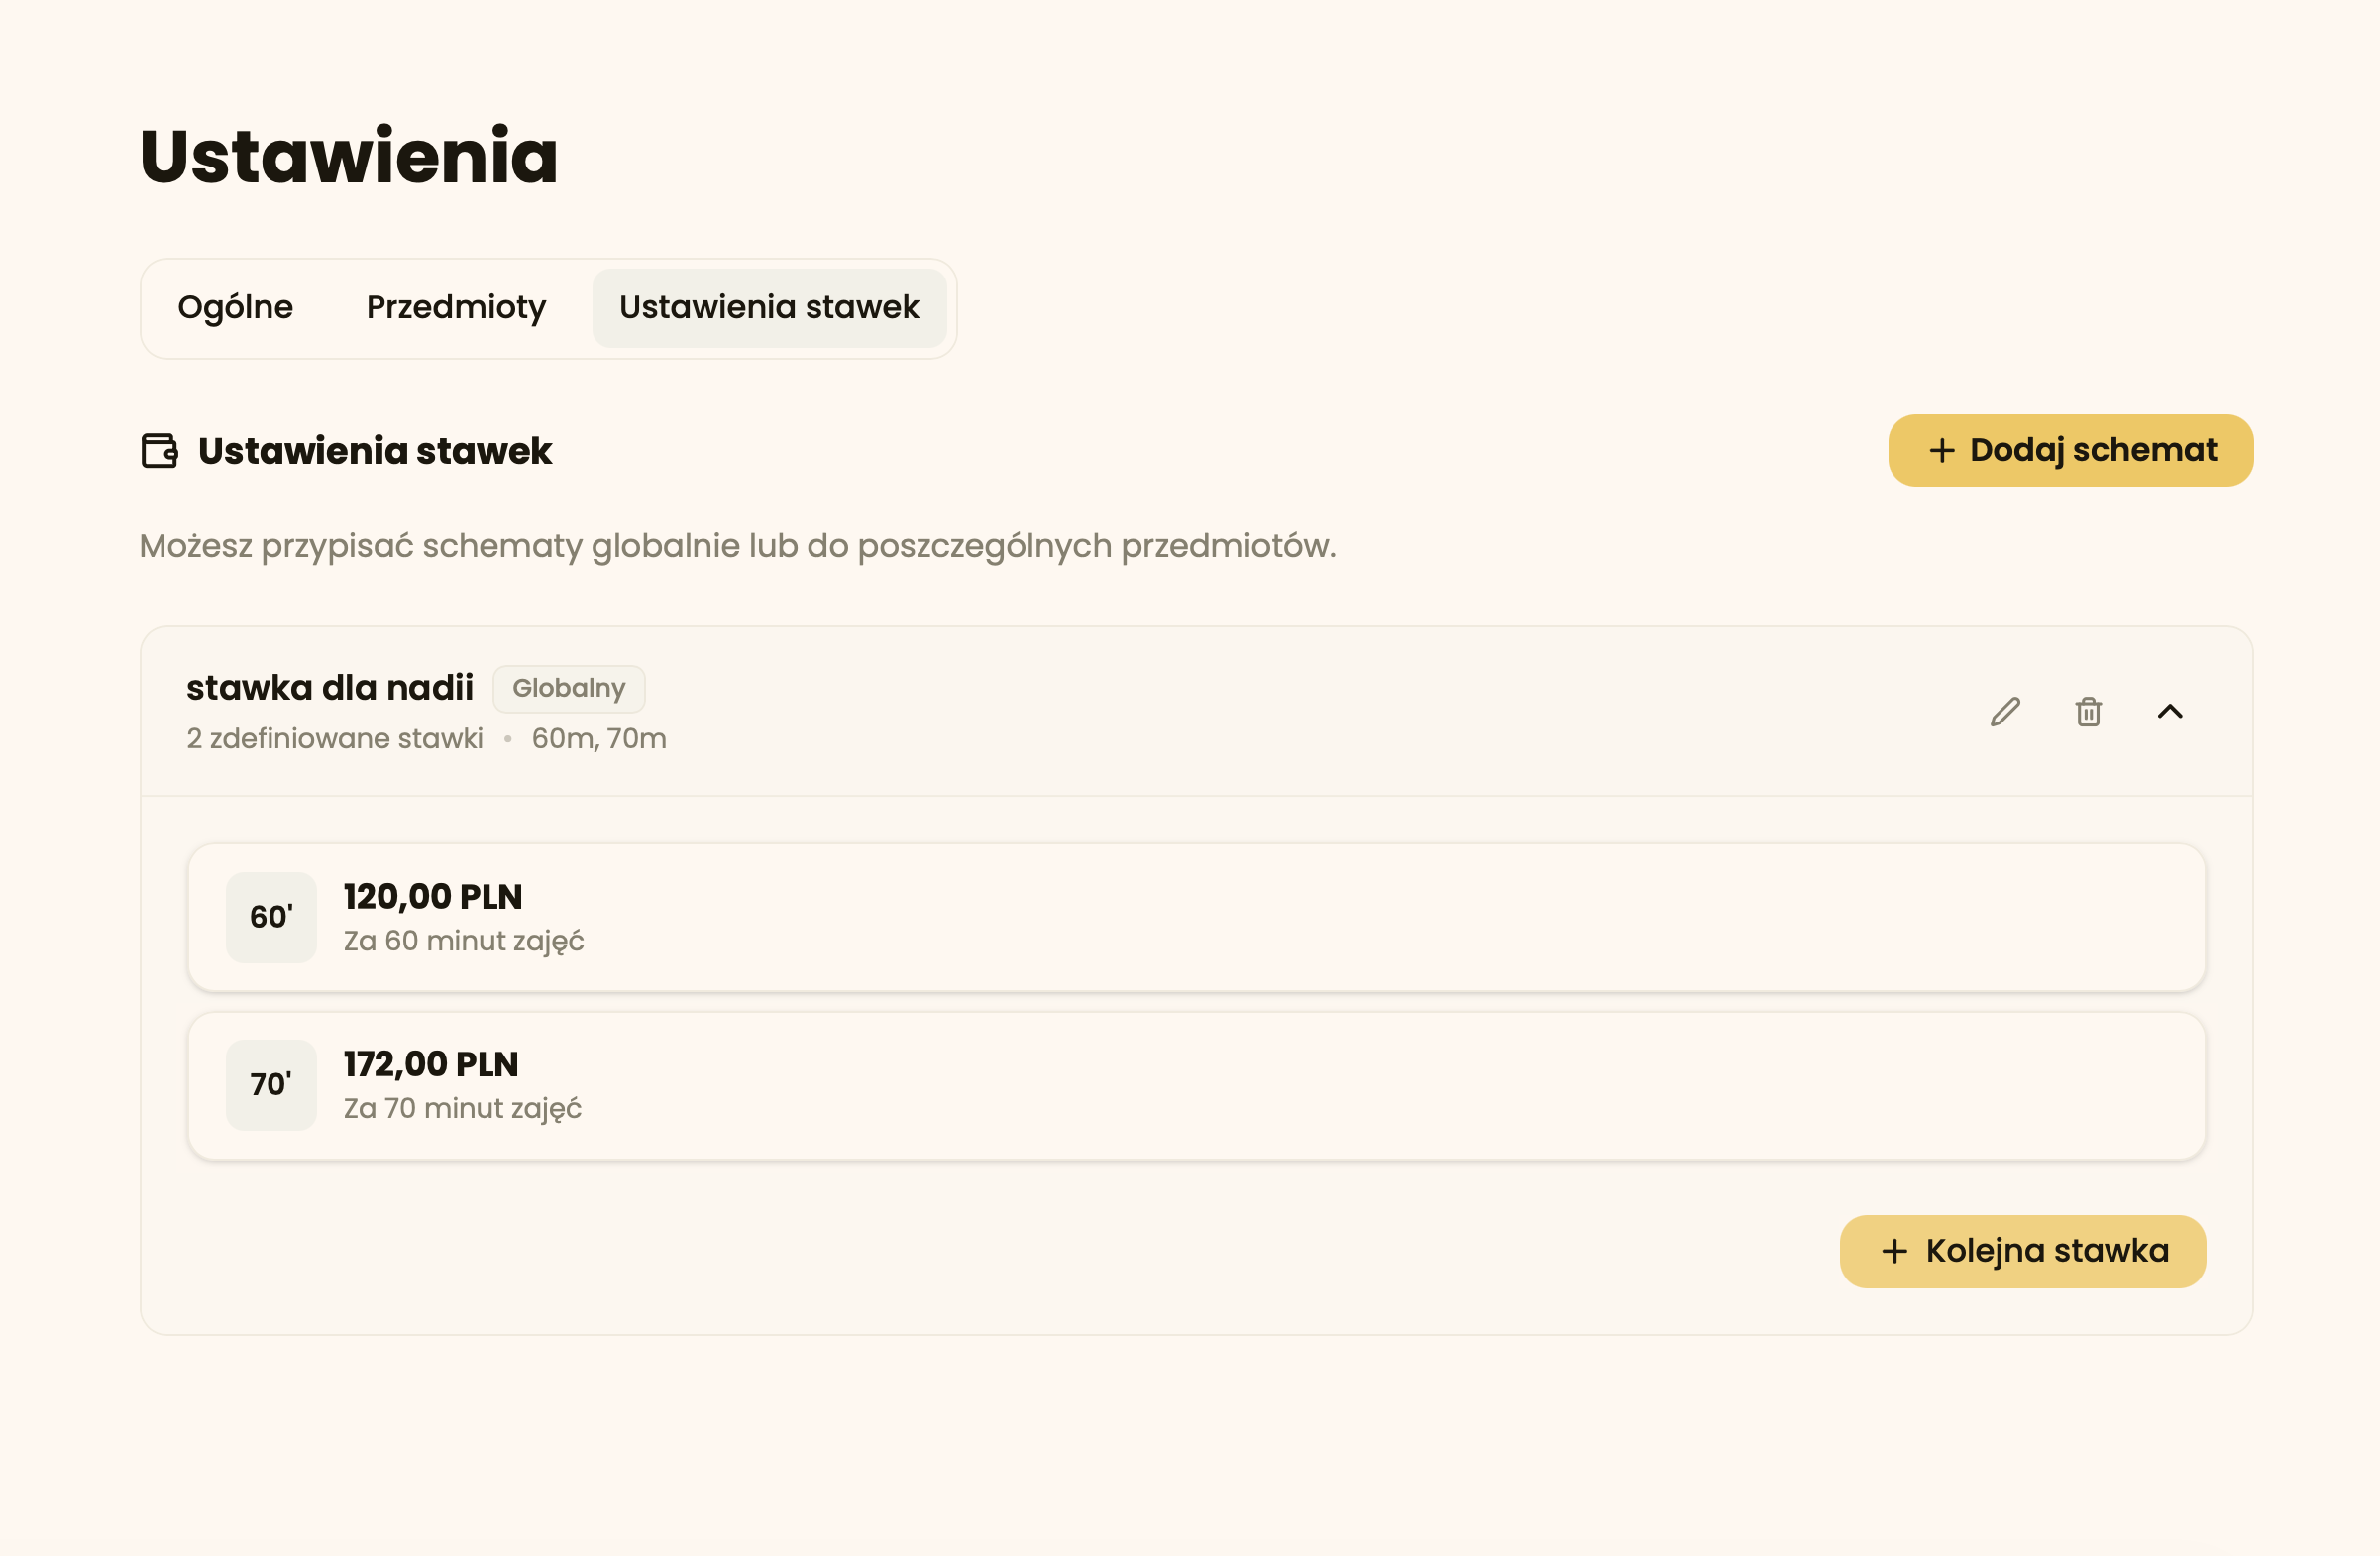
Task: Open the Przedmioty tab
Action: click(456, 307)
